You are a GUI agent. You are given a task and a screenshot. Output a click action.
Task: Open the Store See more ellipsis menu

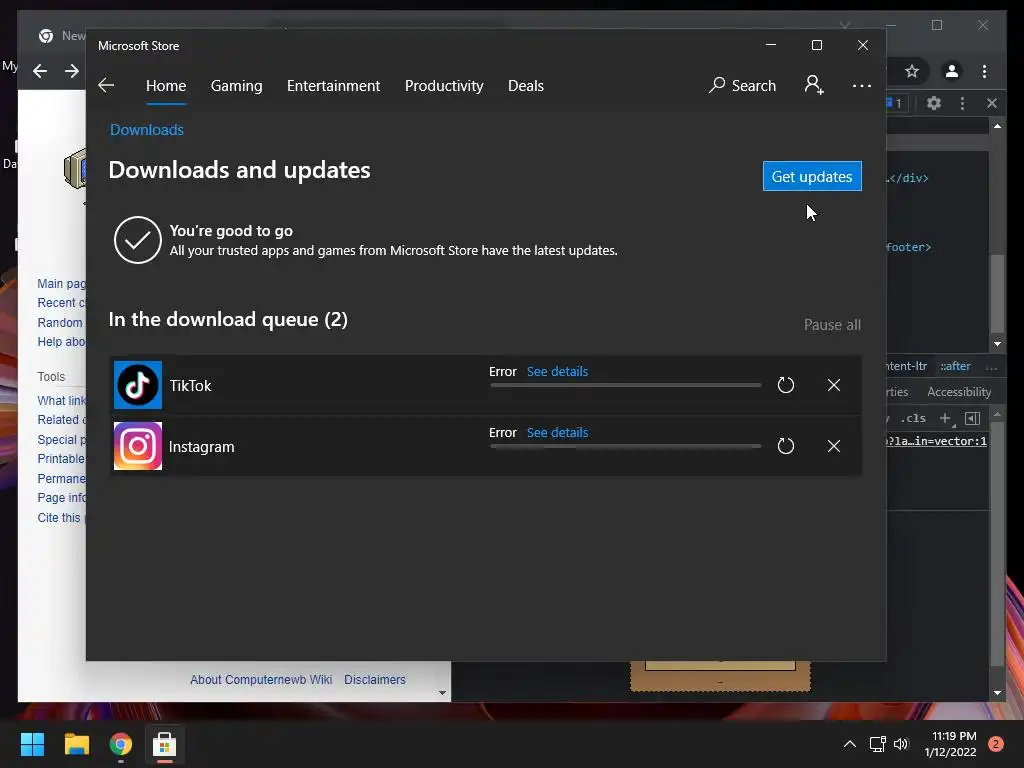861,86
